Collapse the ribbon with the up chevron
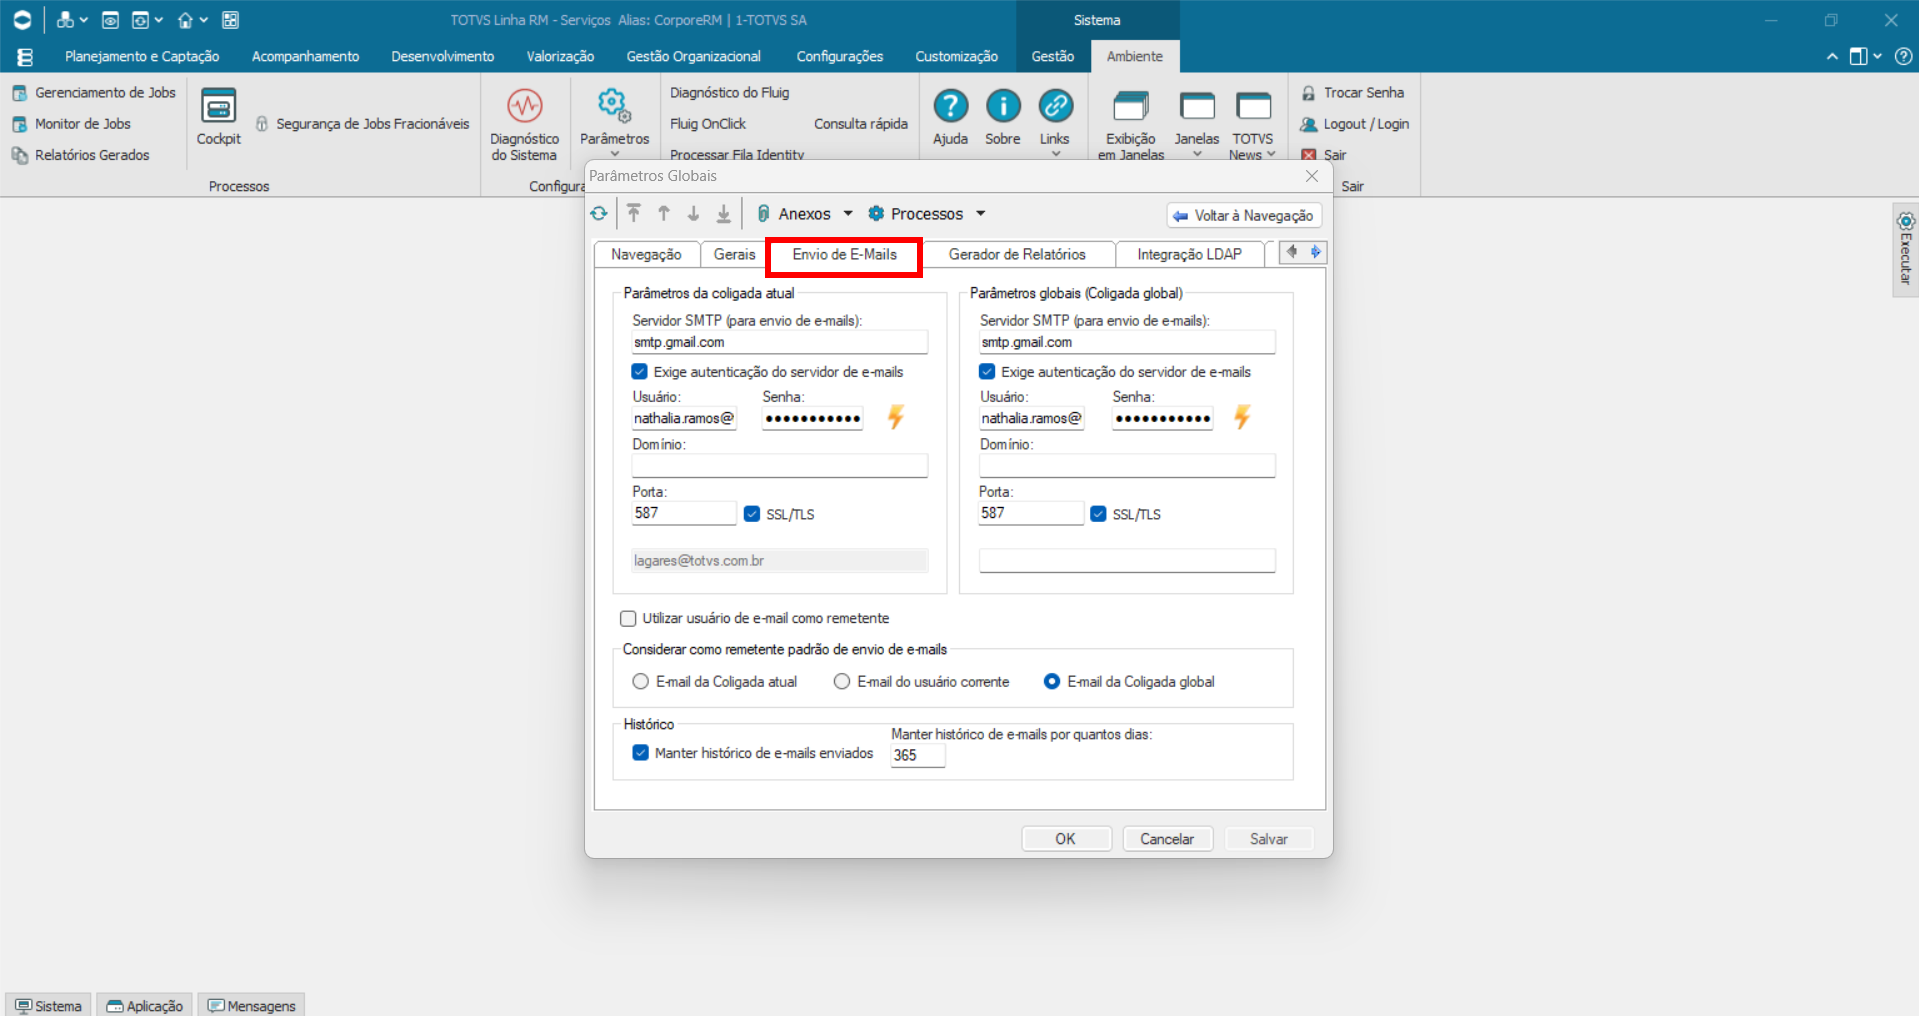Screen dimensions: 1919x1016 (1832, 57)
